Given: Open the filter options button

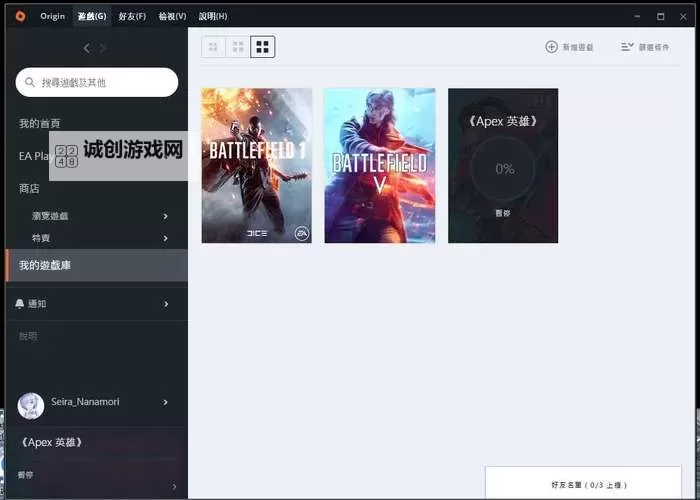Looking at the screenshot, I should 645,47.
